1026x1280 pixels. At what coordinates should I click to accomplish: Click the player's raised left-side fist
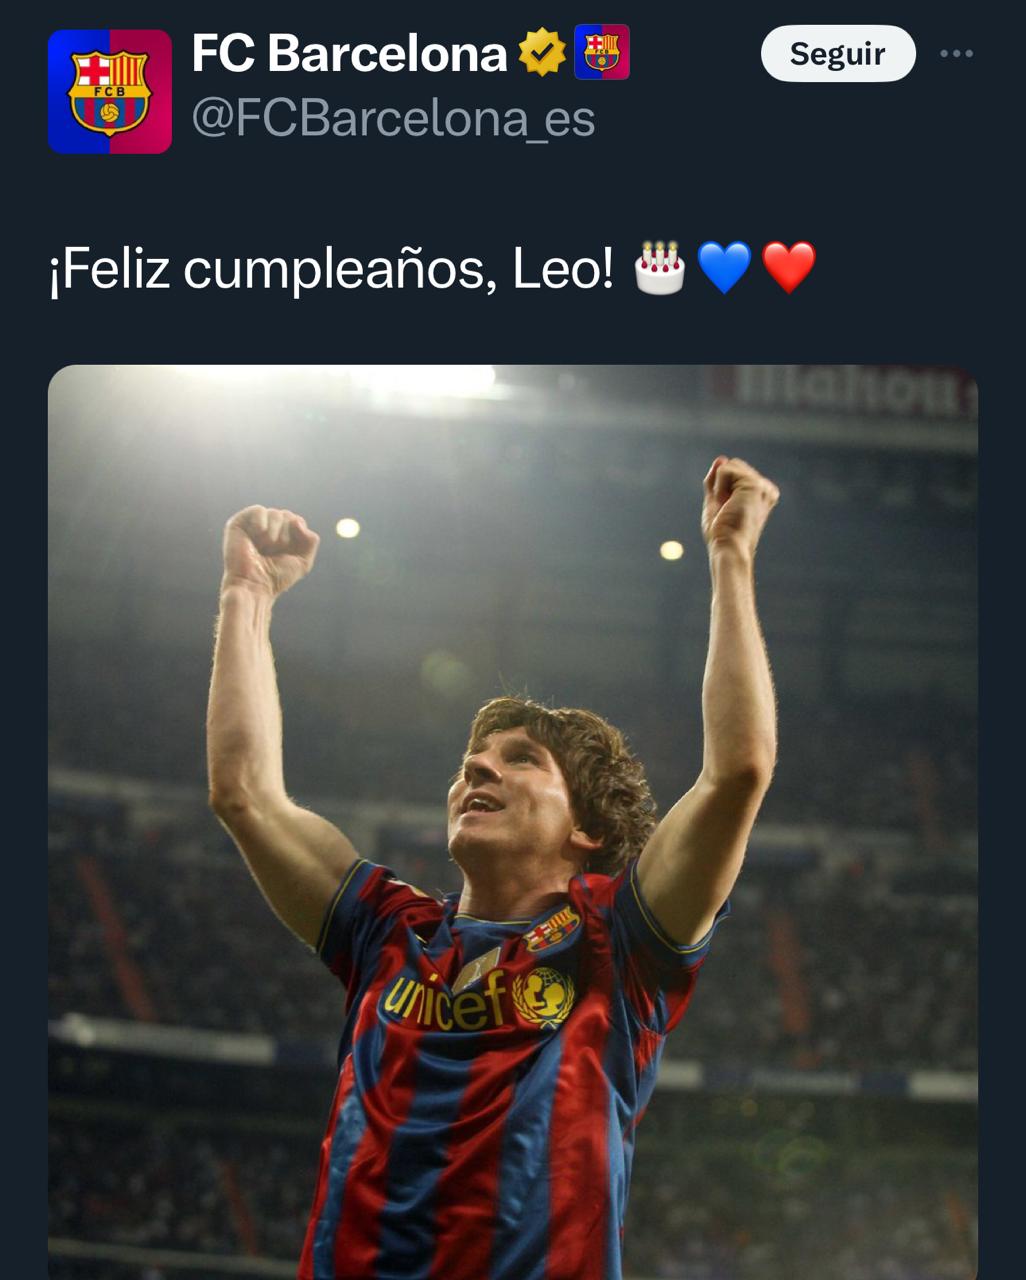coord(268,548)
